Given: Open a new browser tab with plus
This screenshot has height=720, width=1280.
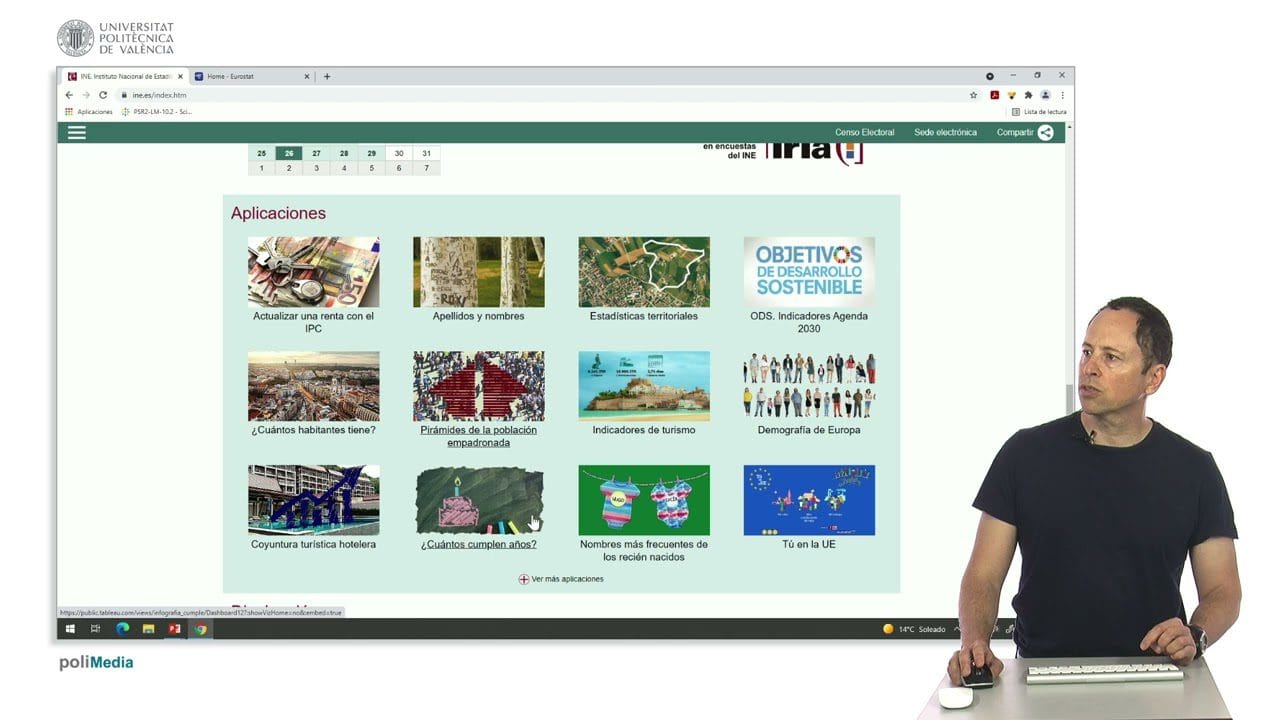Looking at the screenshot, I should click(x=327, y=76).
